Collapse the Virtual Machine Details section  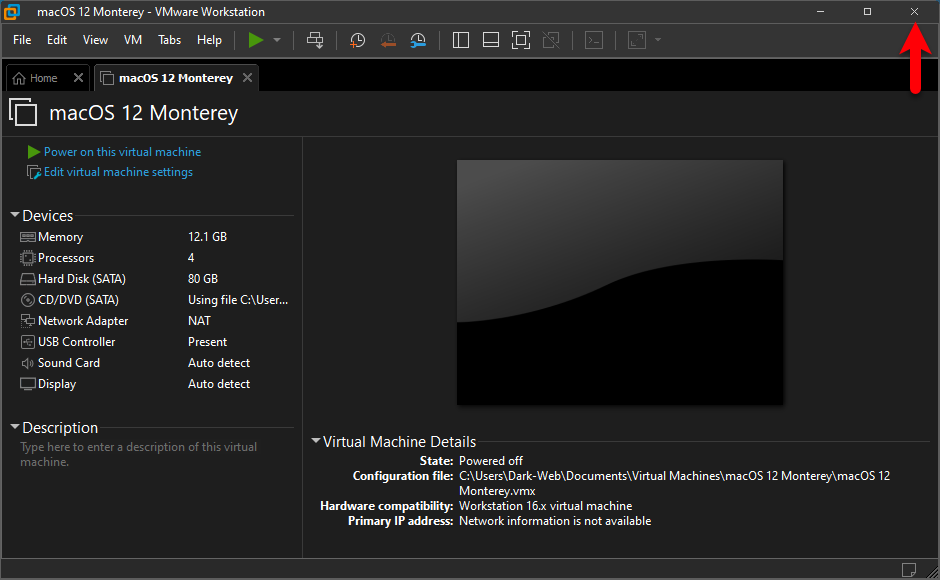coord(316,441)
